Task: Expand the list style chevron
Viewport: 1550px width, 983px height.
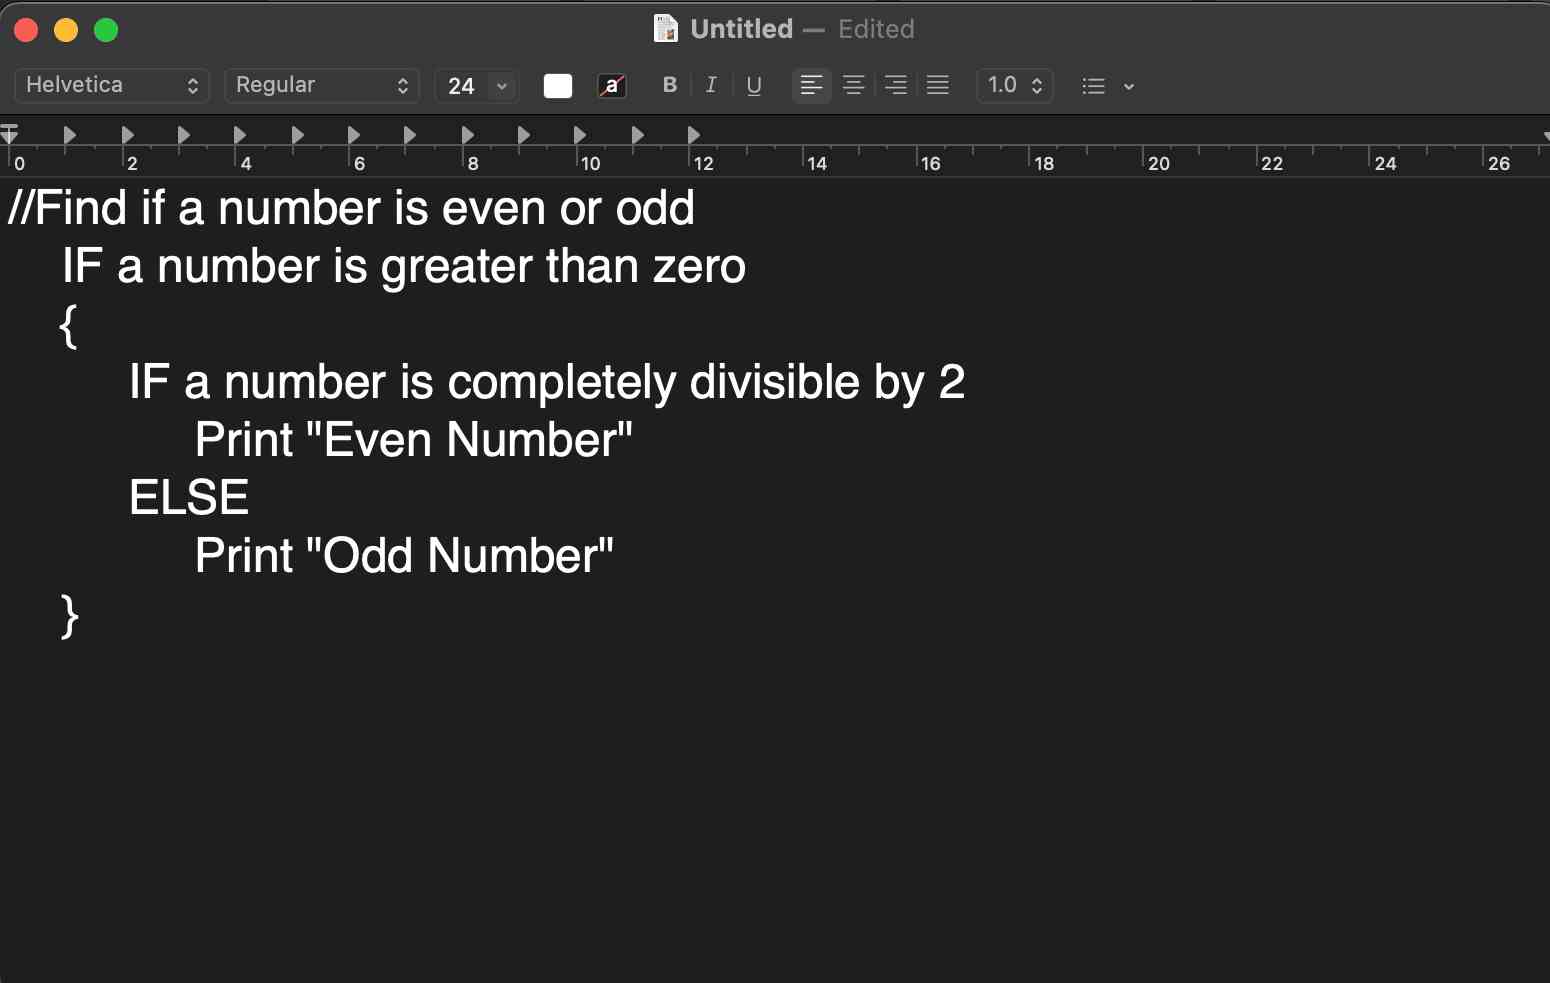Action: 1129,87
